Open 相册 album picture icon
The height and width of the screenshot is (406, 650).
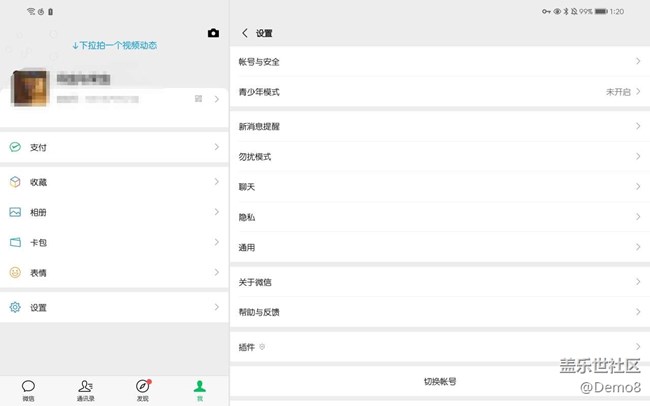[x=15, y=212]
